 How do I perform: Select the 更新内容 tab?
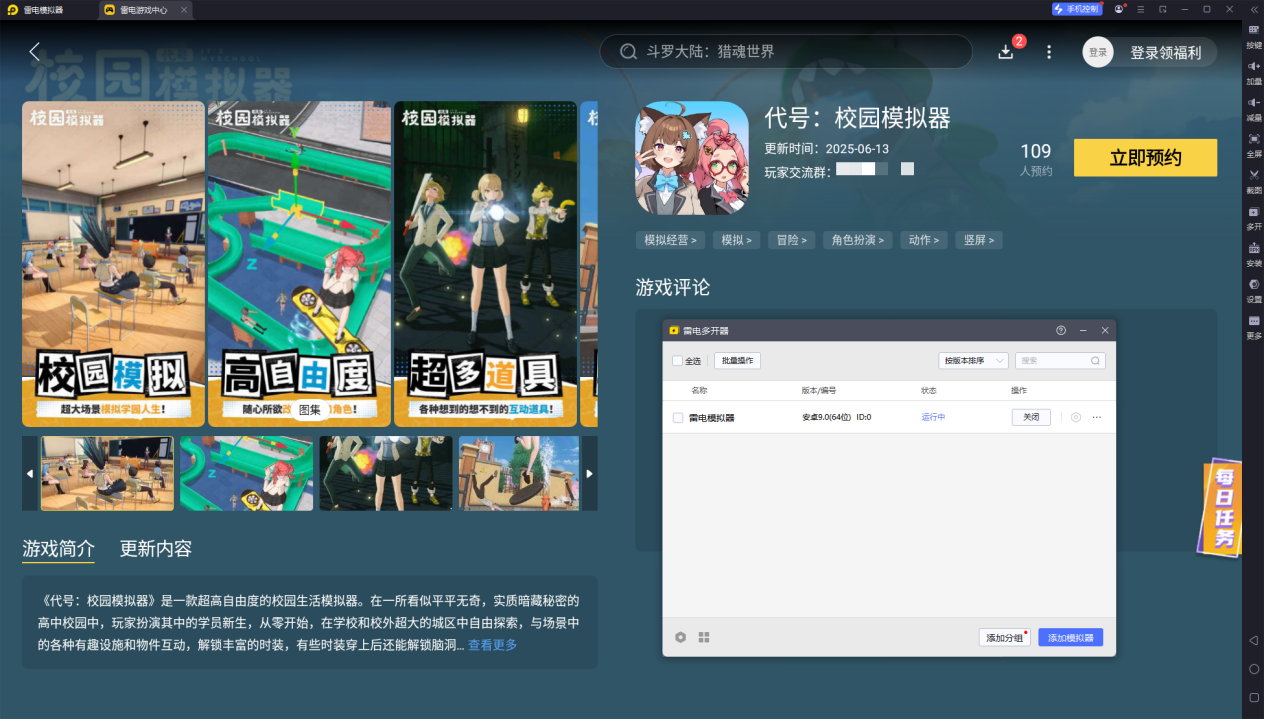[156, 548]
